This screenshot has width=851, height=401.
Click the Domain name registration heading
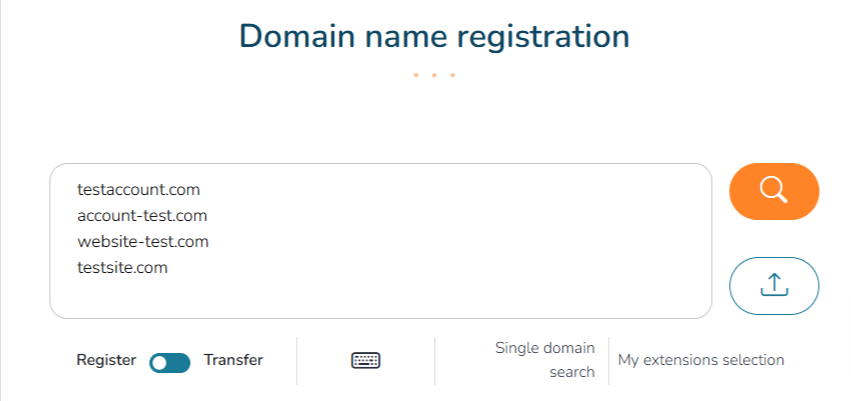pos(434,36)
